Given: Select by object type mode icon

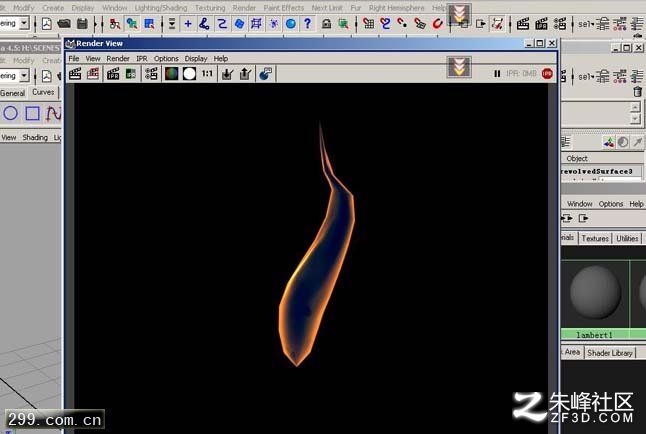Looking at the screenshot, I should (132, 24).
